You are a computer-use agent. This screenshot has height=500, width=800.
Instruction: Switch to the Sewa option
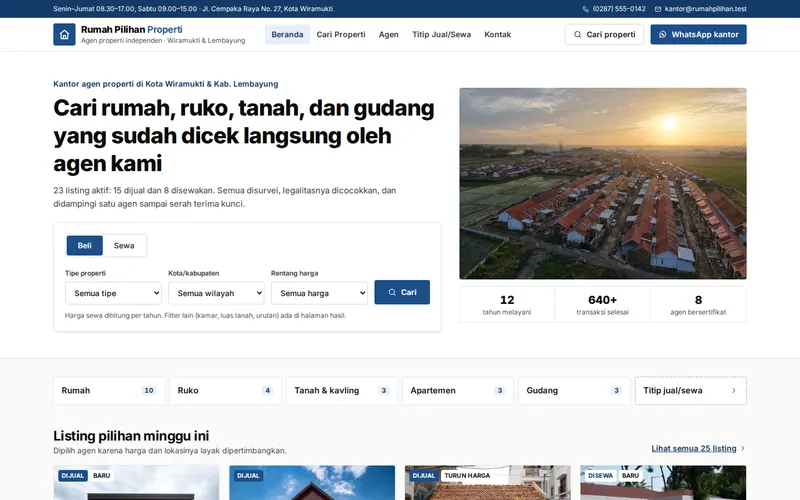(x=124, y=245)
